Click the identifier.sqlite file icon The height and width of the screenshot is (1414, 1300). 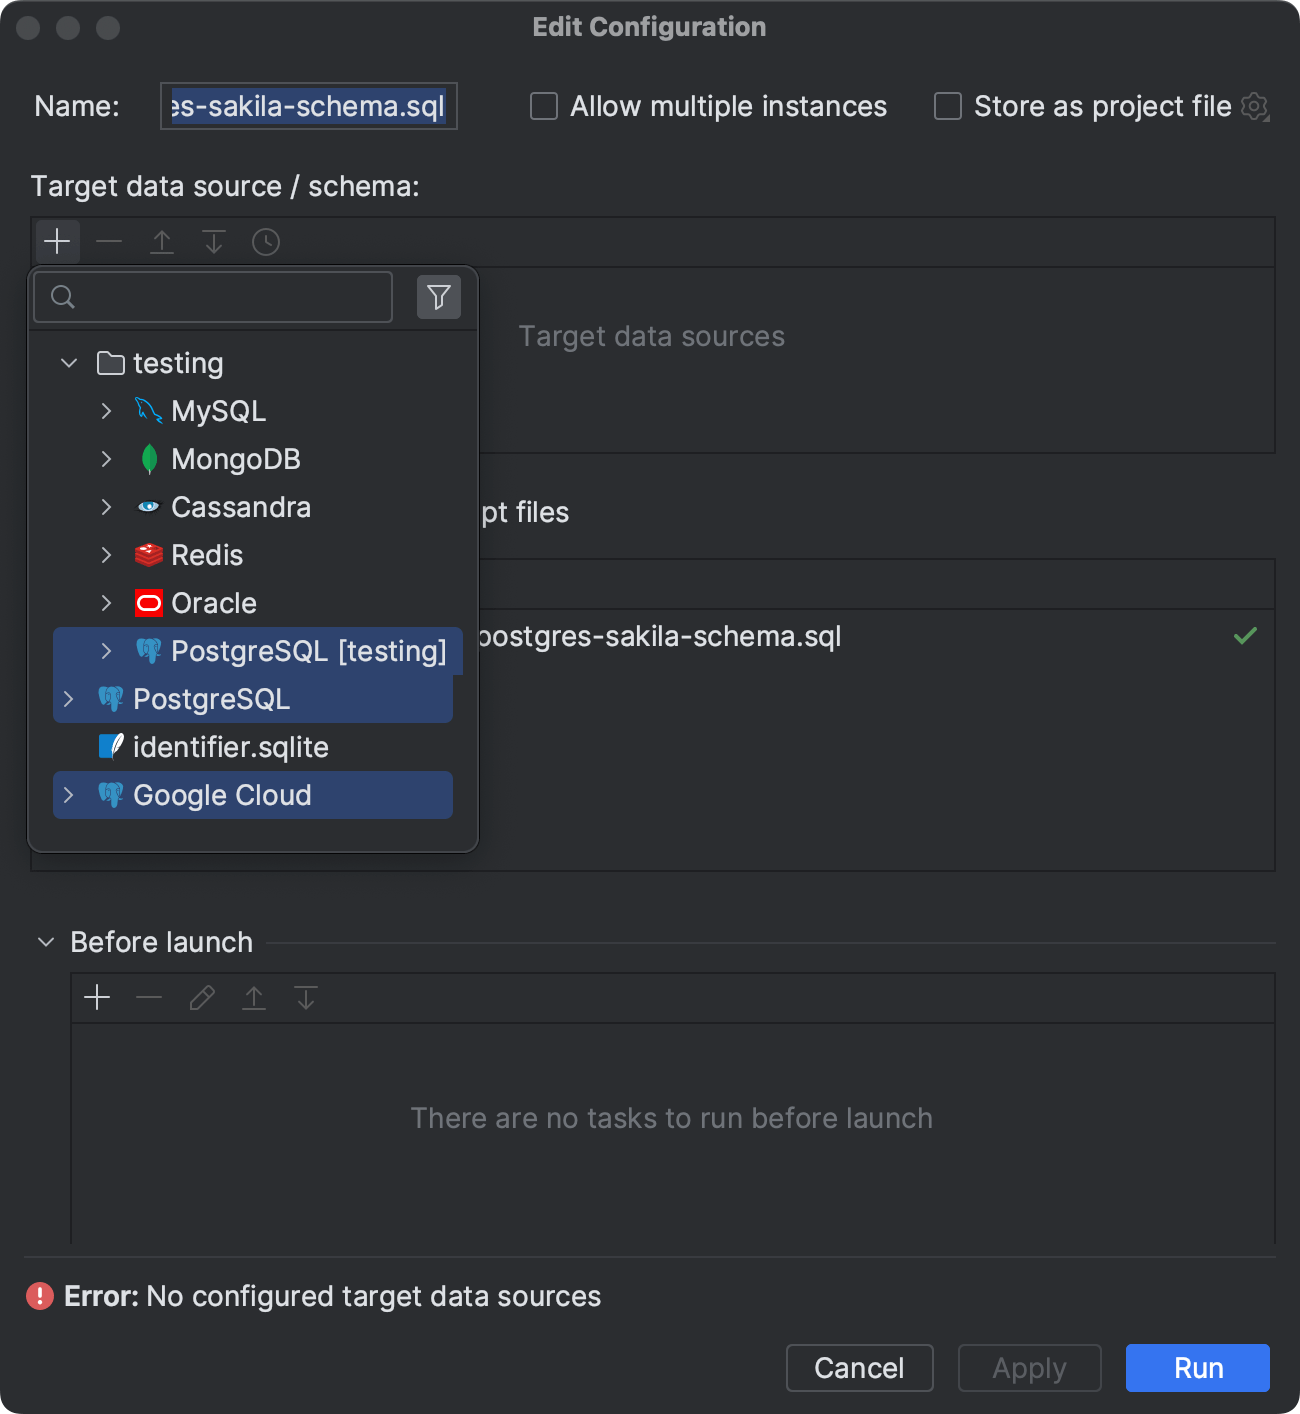pos(112,747)
